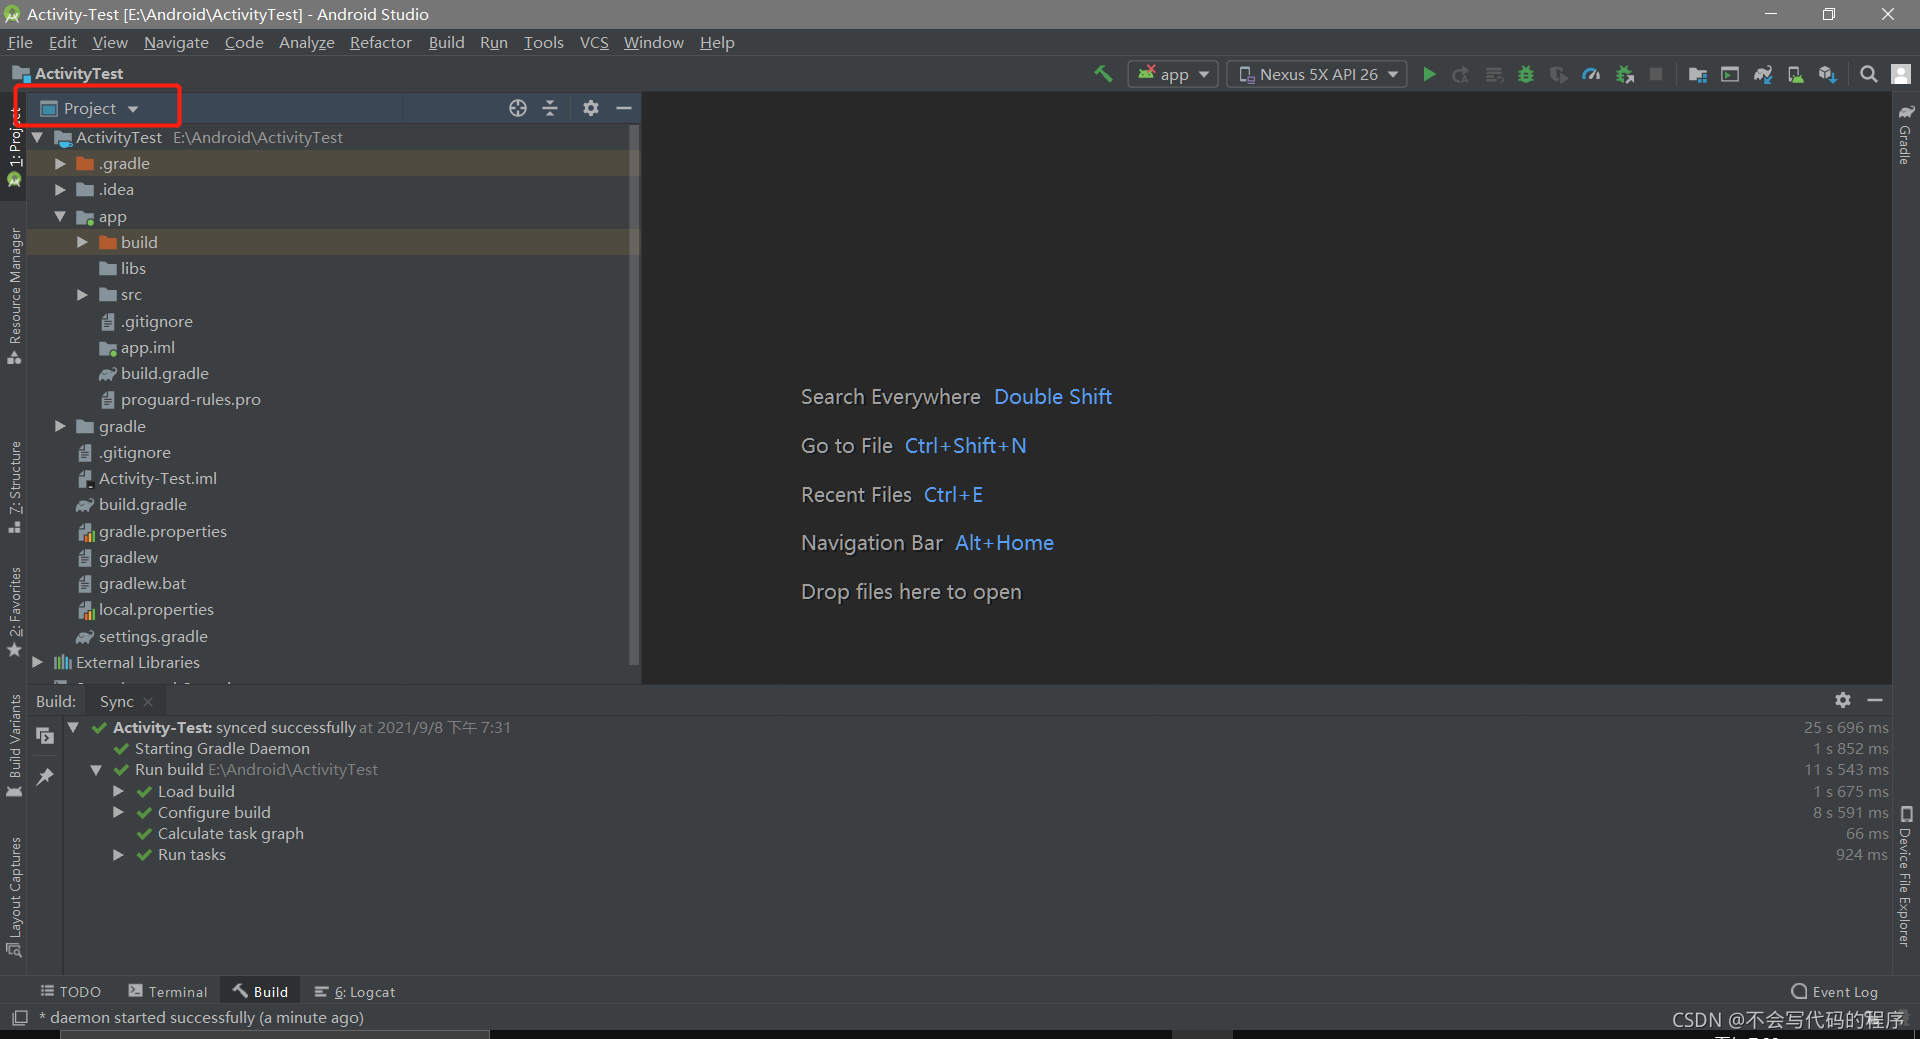1920x1039 pixels.
Task: Select gradlew.bat file
Action: 142,583
